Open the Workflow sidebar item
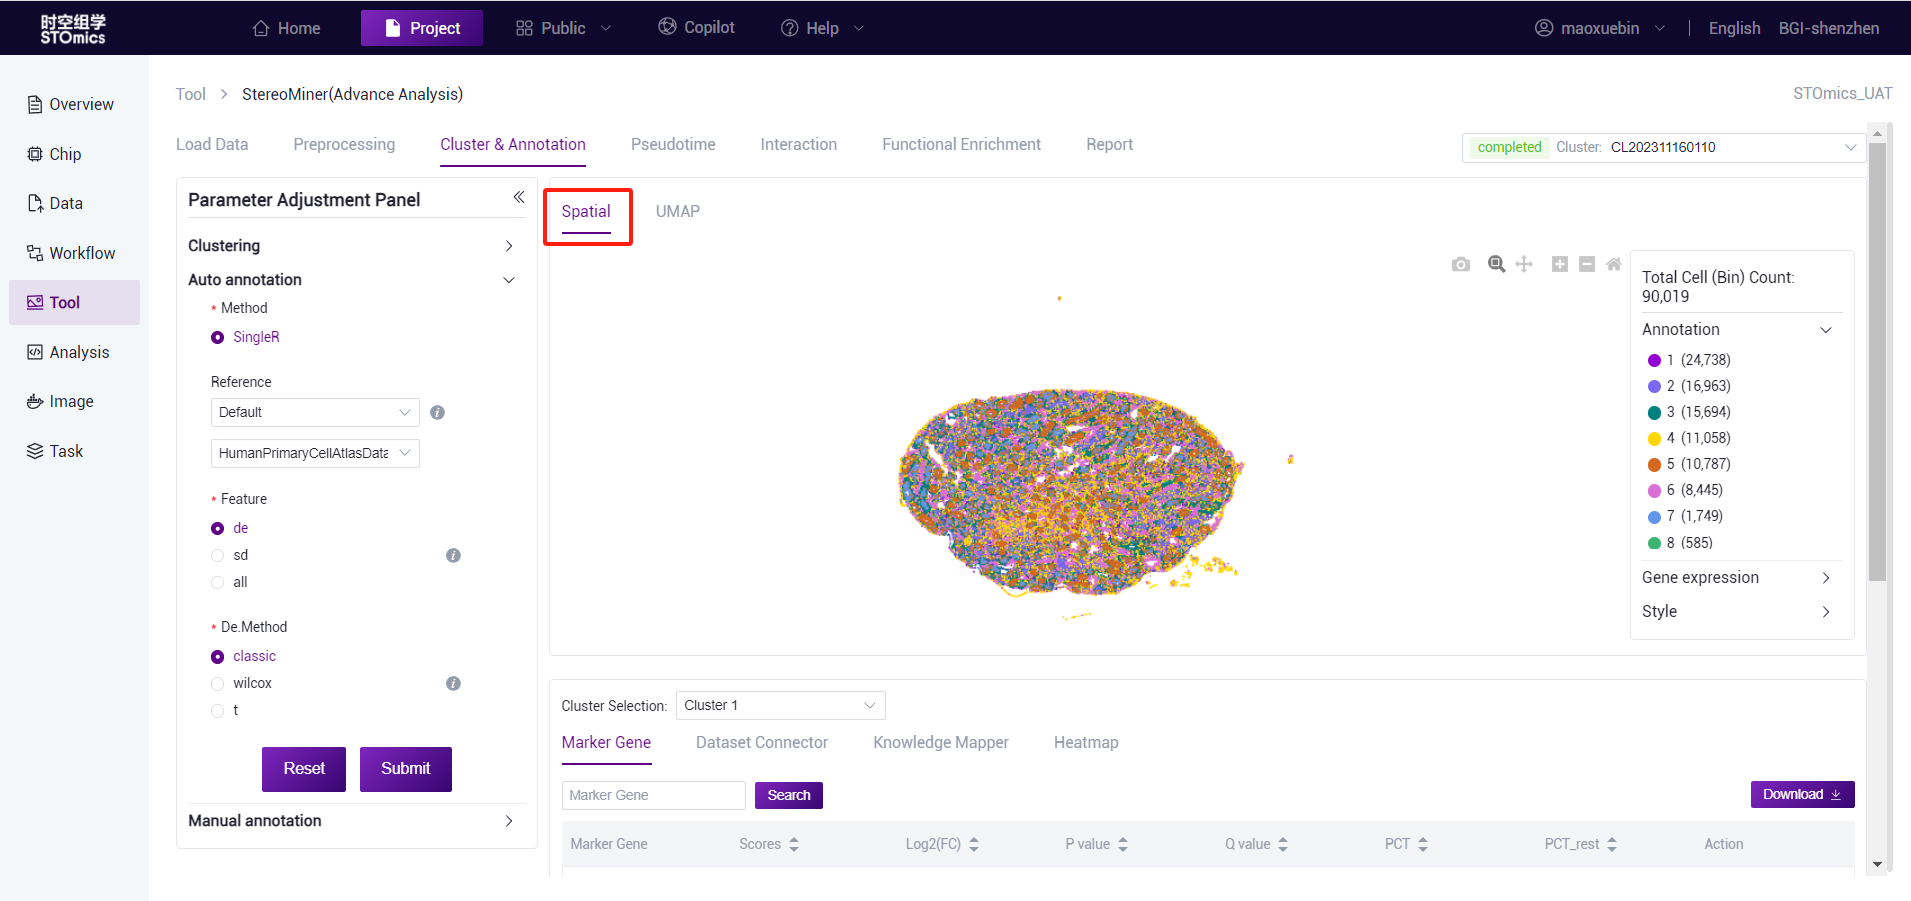The width and height of the screenshot is (1911, 901). [71, 253]
